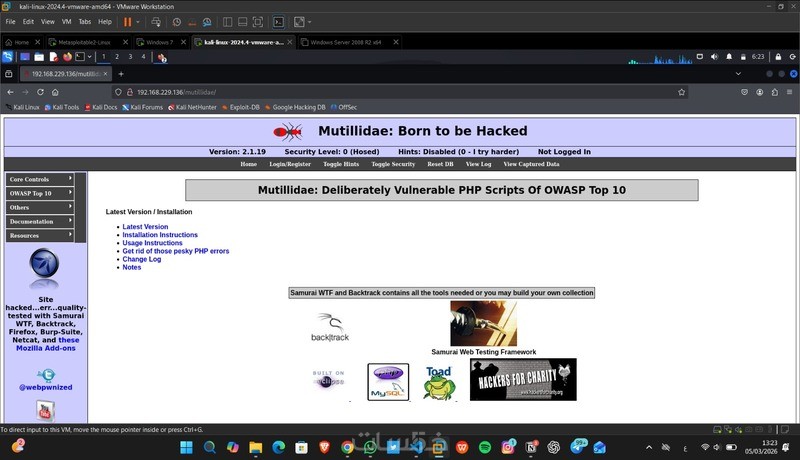Open Change Log link

(x=141, y=259)
